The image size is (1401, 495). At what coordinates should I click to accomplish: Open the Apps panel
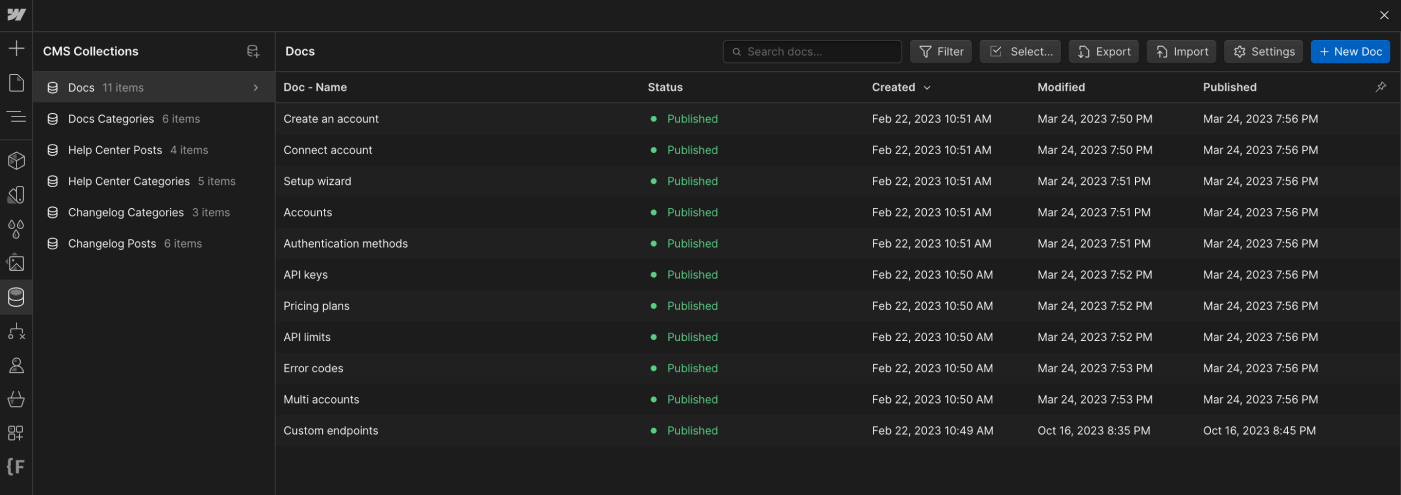tap(16, 433)
